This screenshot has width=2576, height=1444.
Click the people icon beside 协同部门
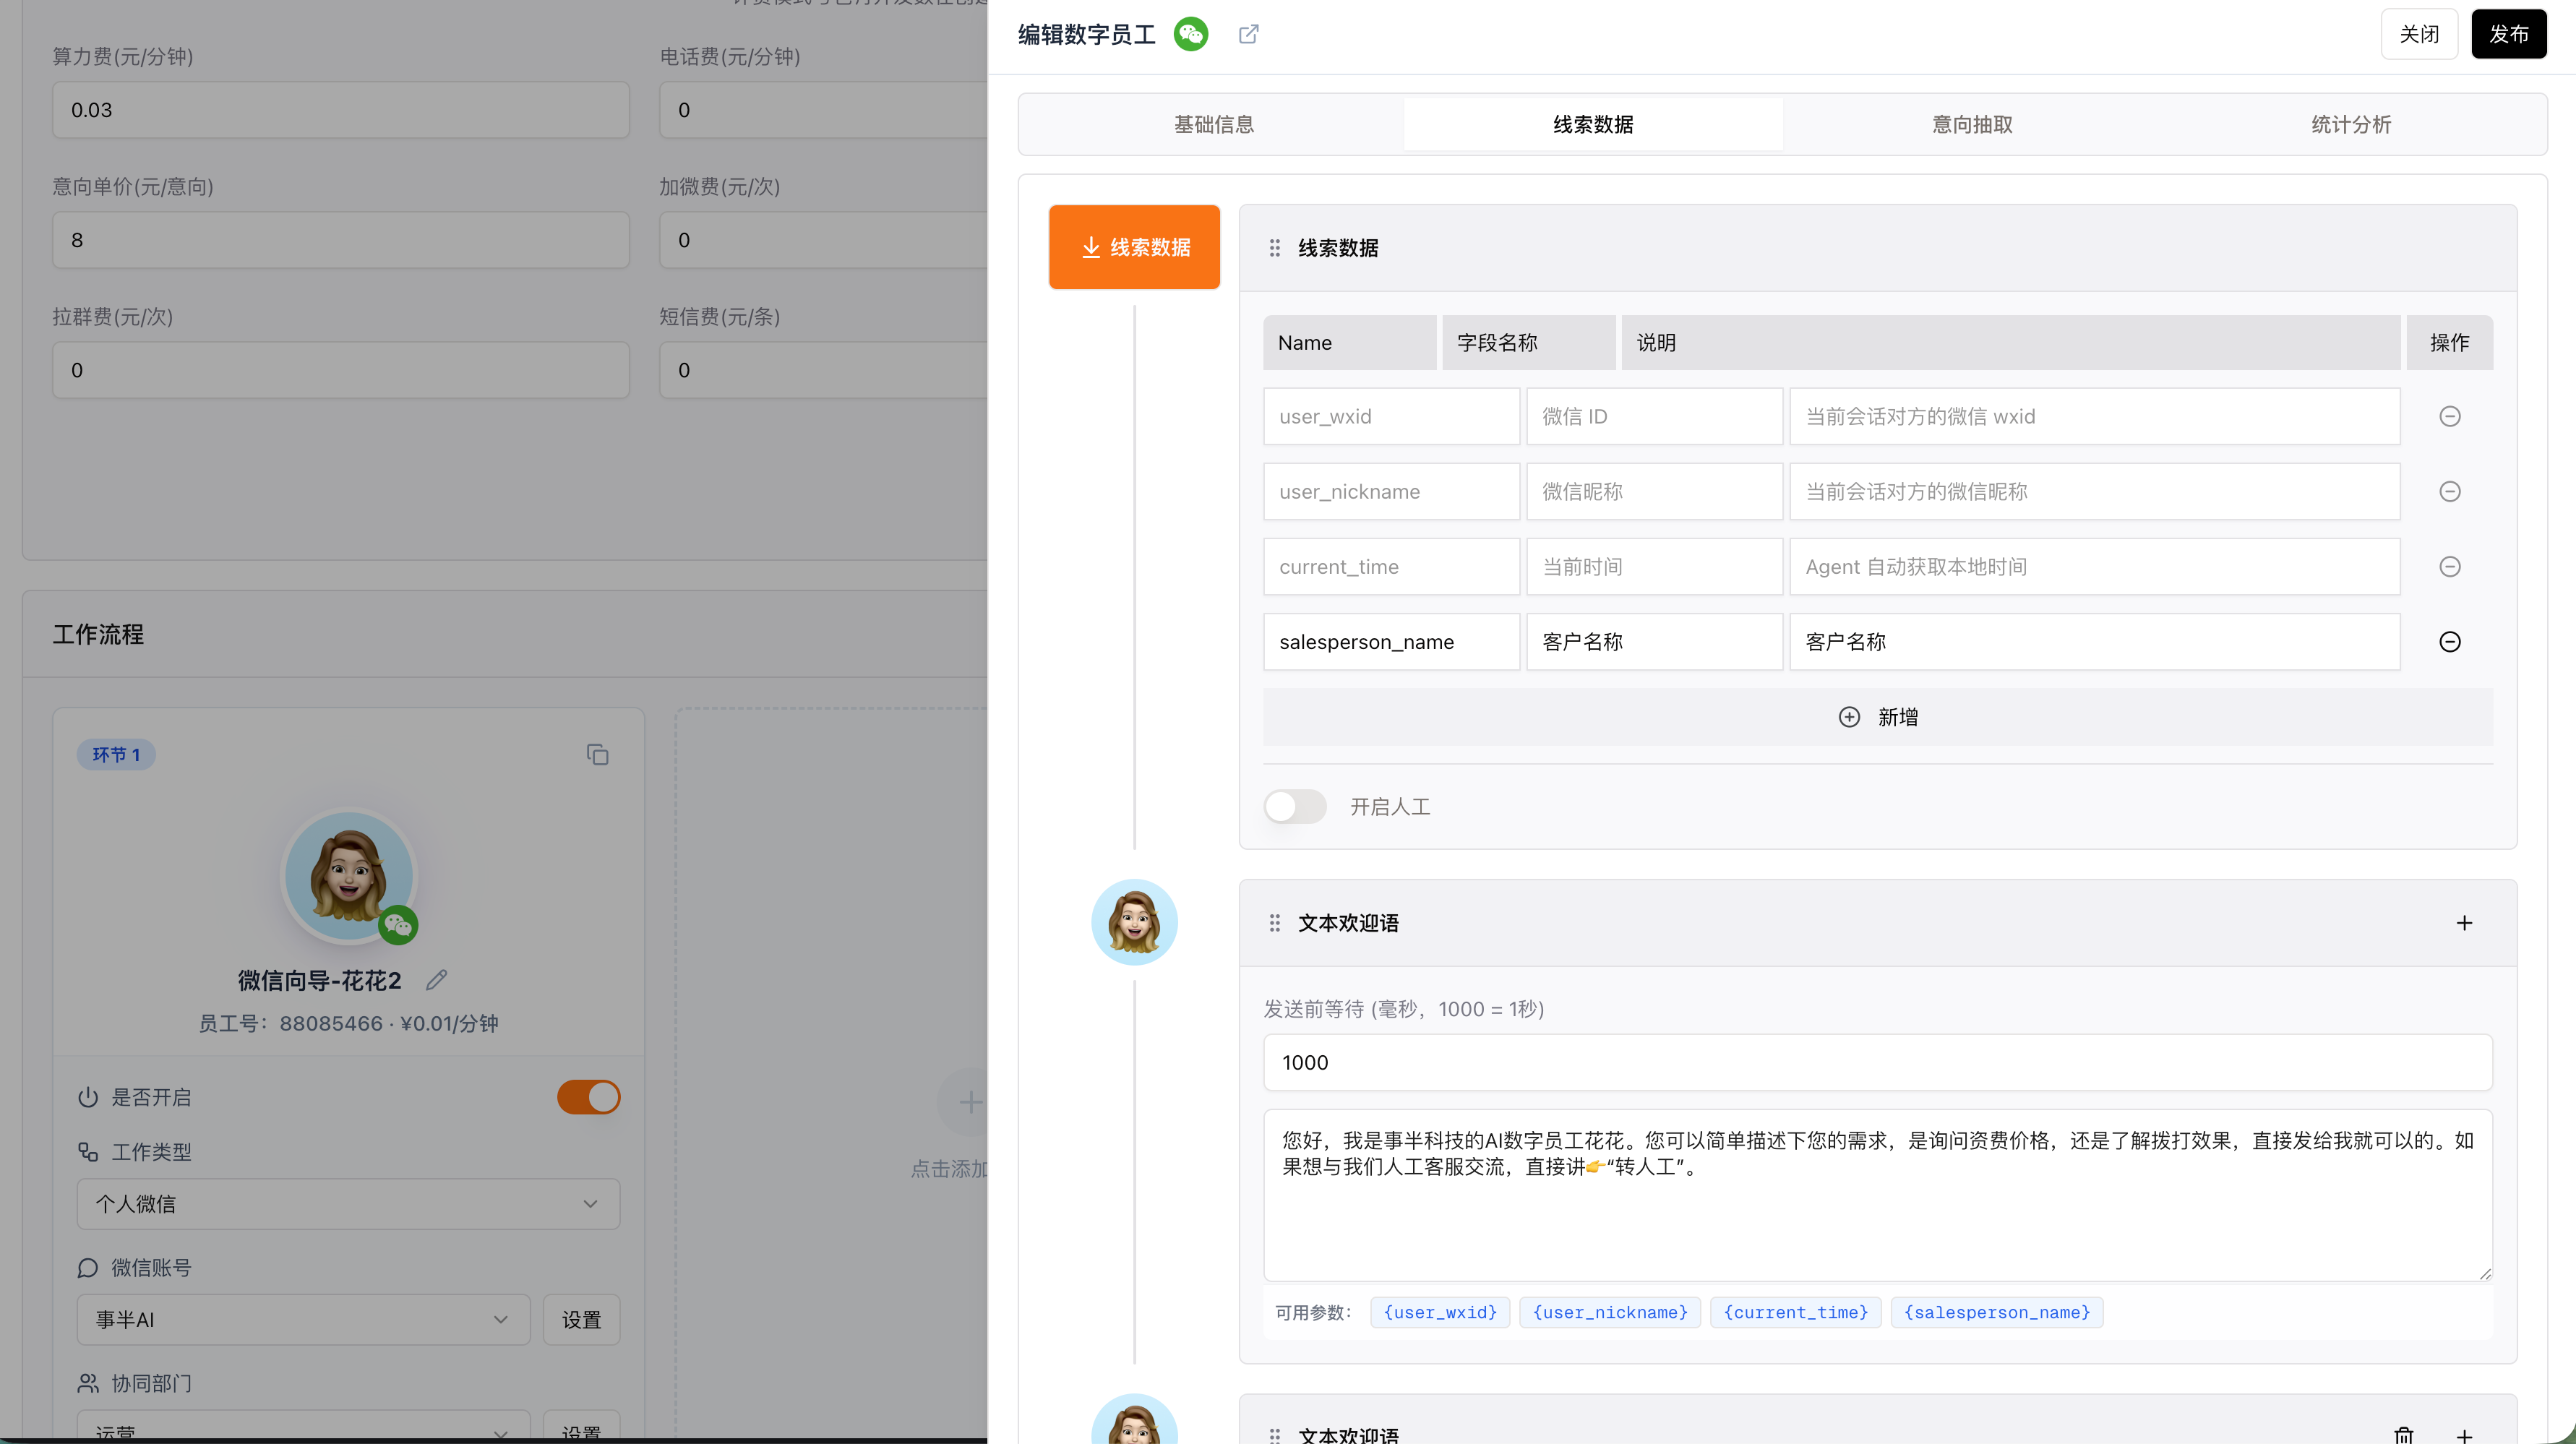pos(88,1383)
